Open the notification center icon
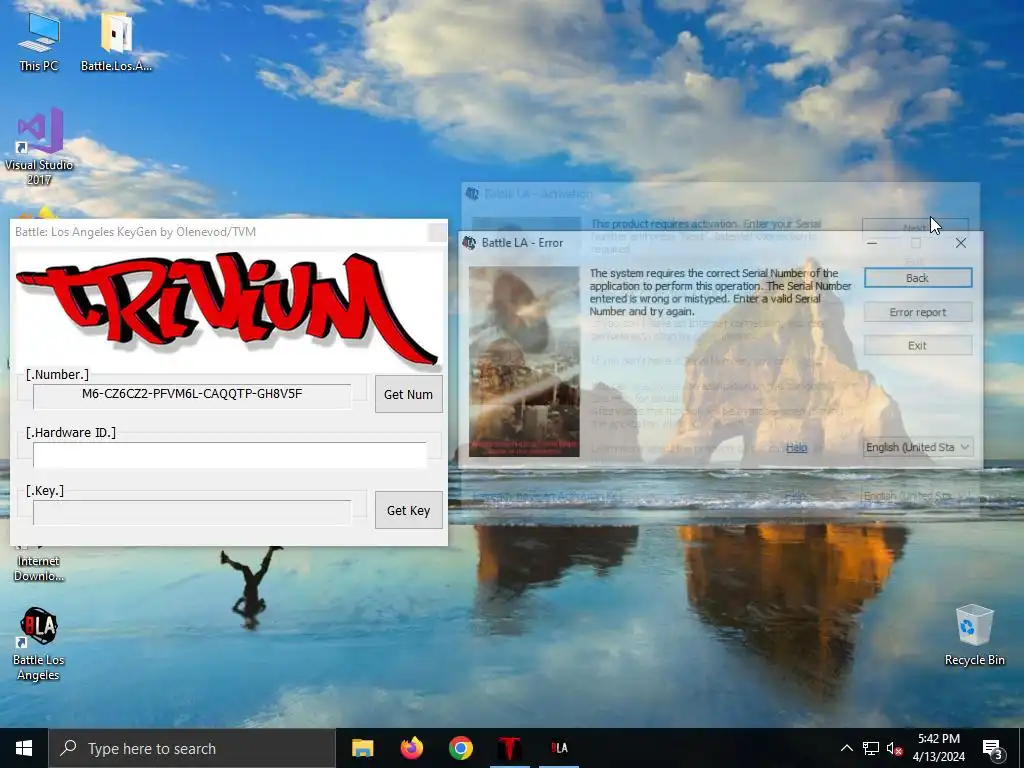 point(993,748)
